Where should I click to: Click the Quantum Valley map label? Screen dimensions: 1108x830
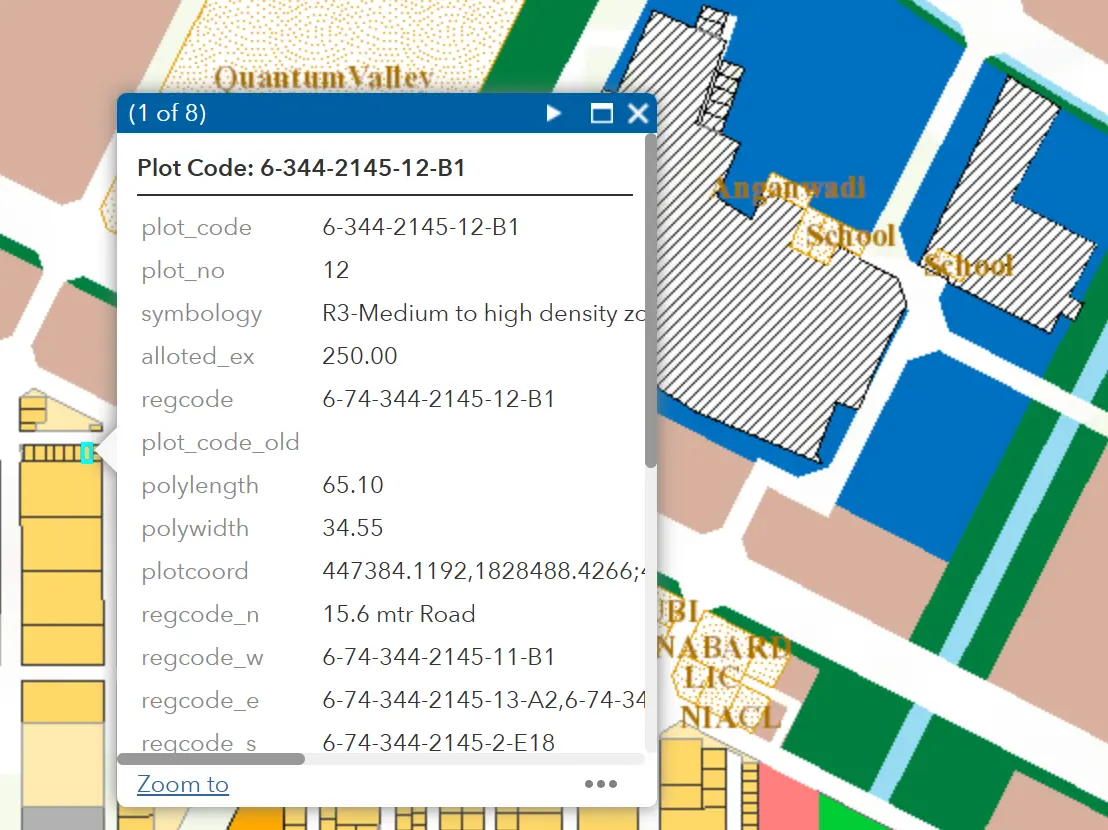tap(323, 77)
